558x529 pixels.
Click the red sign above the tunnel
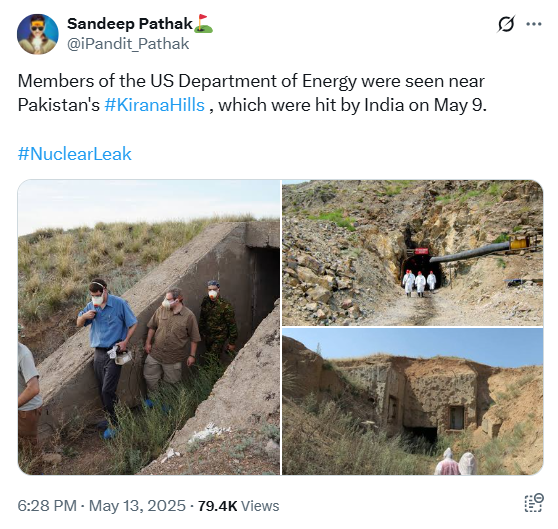[x=421, y=251]
